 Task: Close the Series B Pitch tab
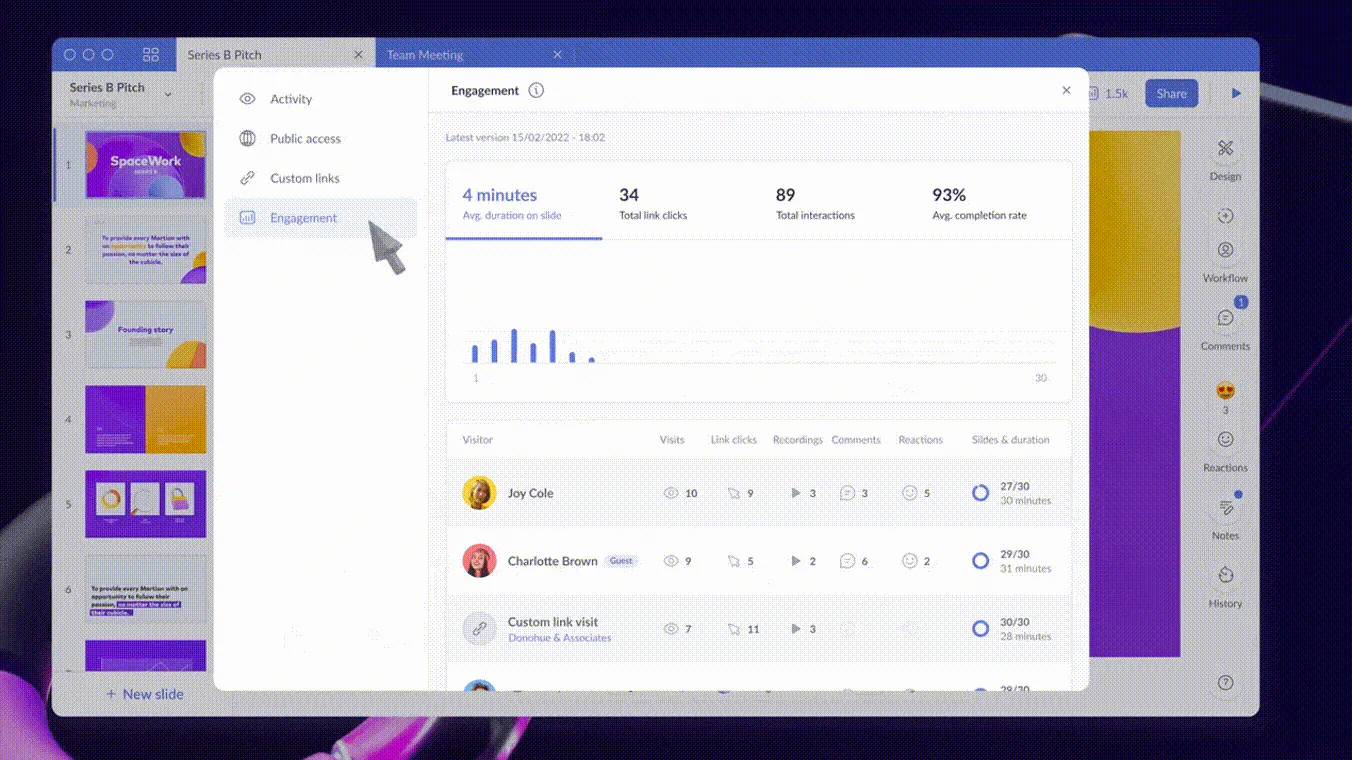pos(358,55)
